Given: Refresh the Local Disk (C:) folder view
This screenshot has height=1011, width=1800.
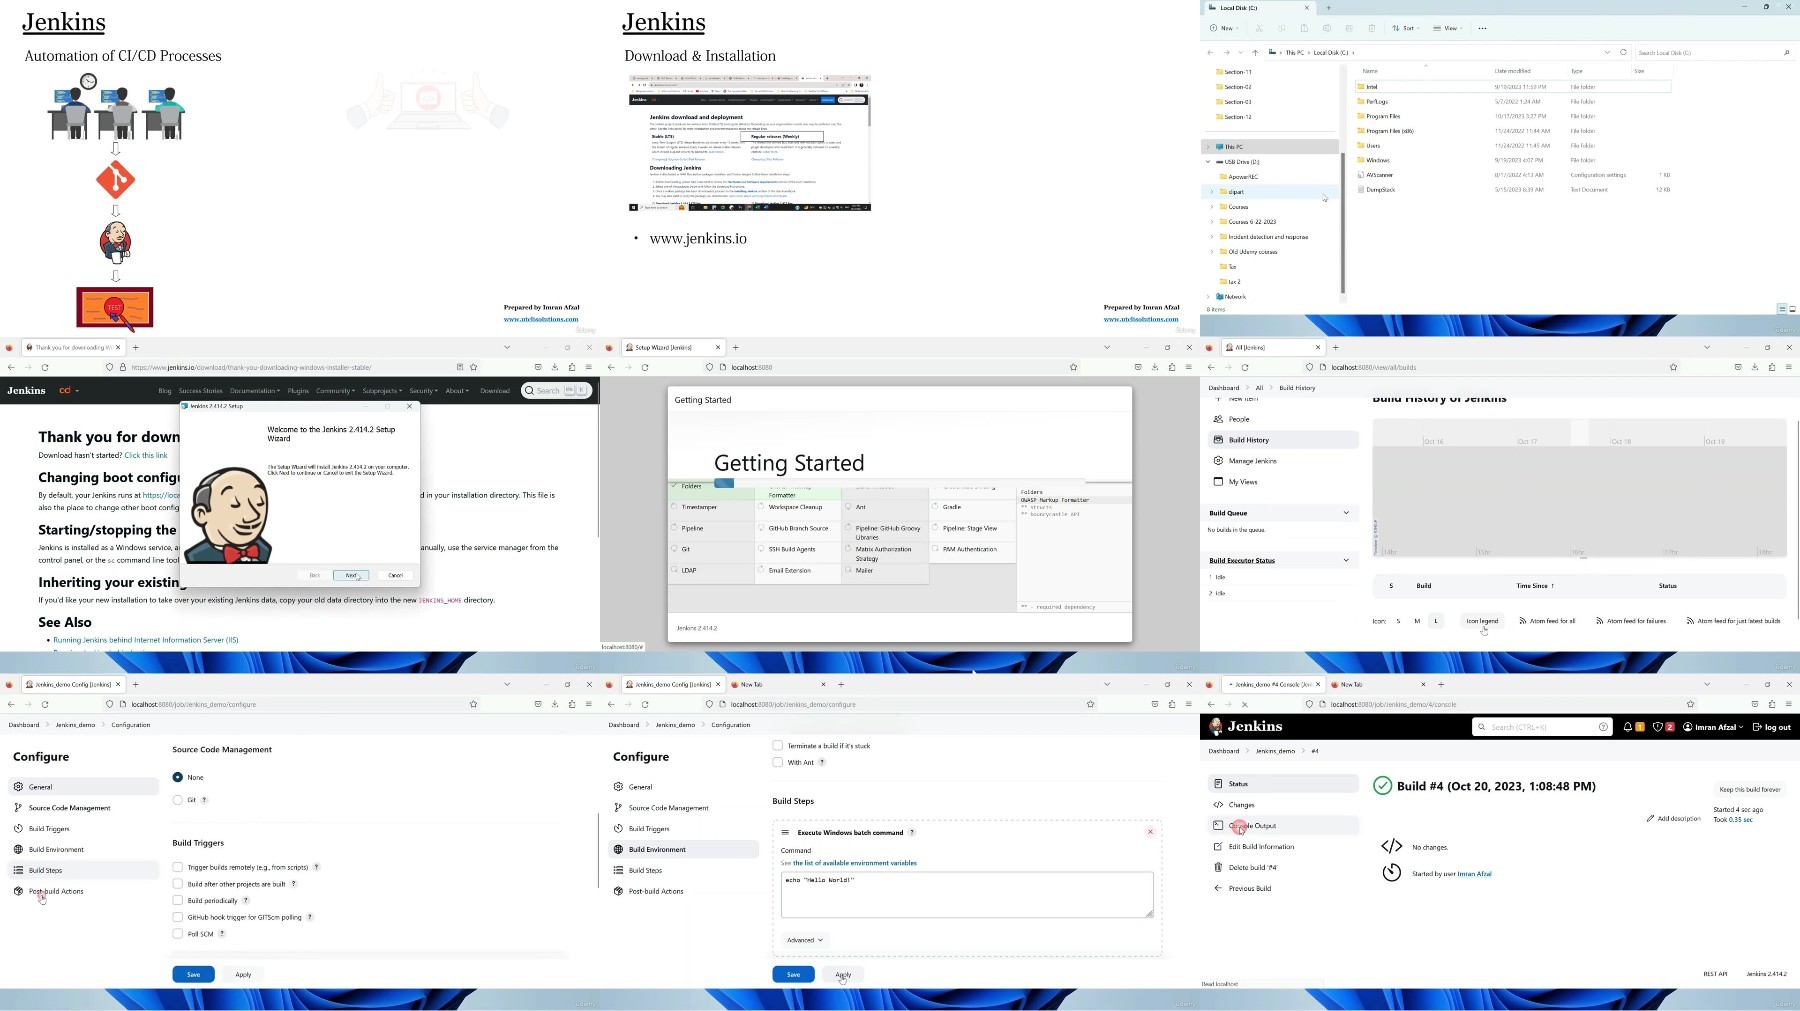Looking at the screenshot, I should pos(1623,52).
